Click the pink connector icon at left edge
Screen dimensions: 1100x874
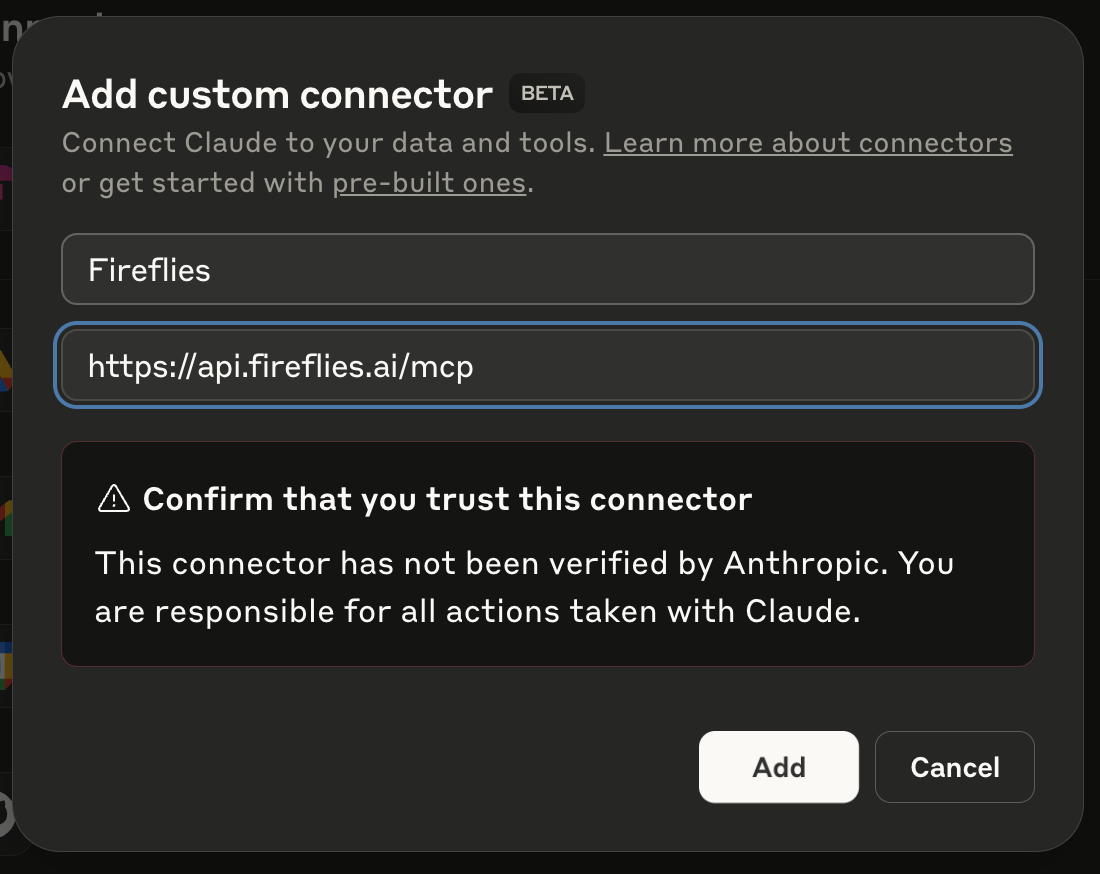tap(6, 182)
